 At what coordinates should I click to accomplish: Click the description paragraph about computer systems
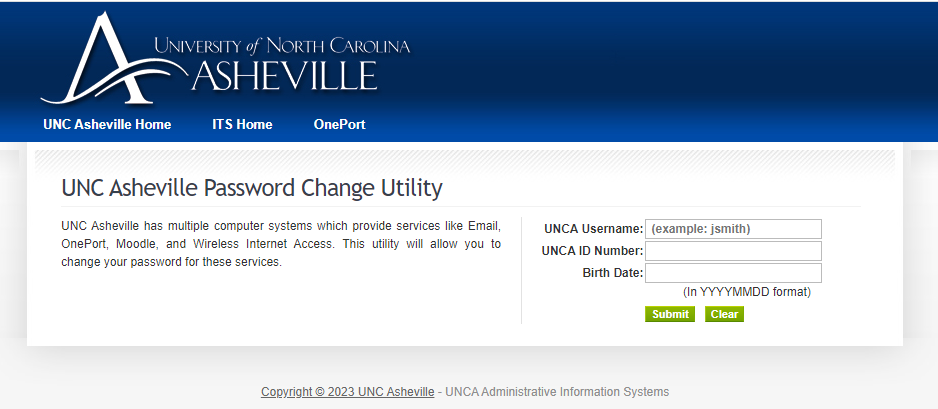pyautogui.click(x=281, y=245)
